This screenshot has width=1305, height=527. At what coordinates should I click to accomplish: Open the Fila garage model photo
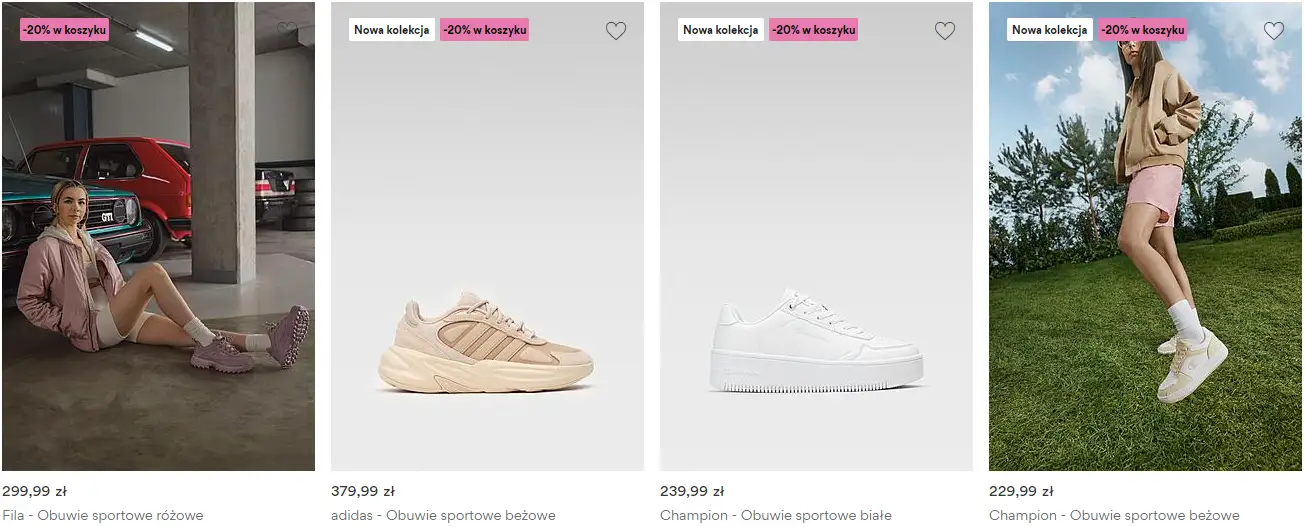pos(158,250)
